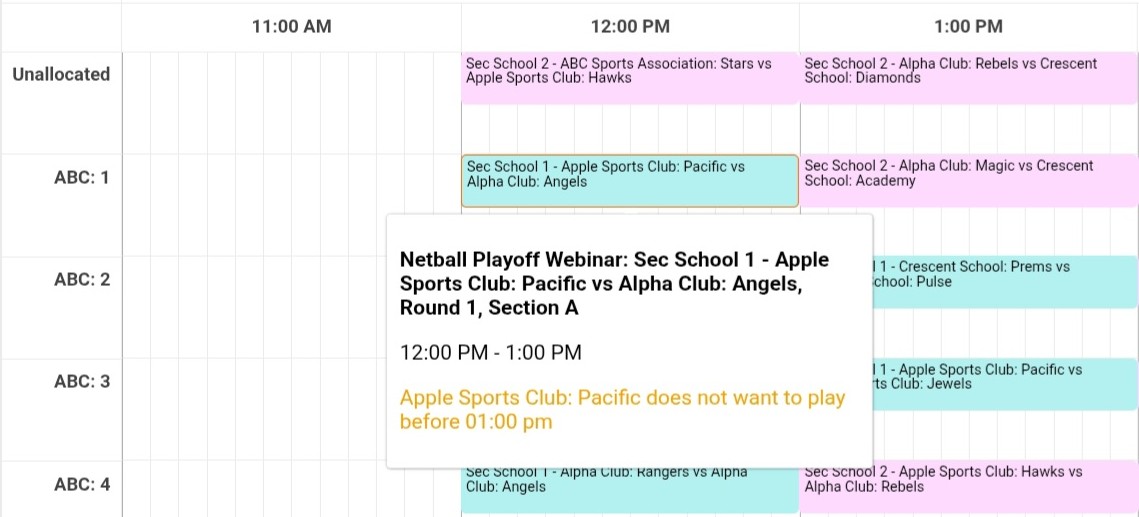Click the 11:00 AM time column header
The width and height of the screenshot is (1139, 517).
pyautogui.click(x=291, y=27)
